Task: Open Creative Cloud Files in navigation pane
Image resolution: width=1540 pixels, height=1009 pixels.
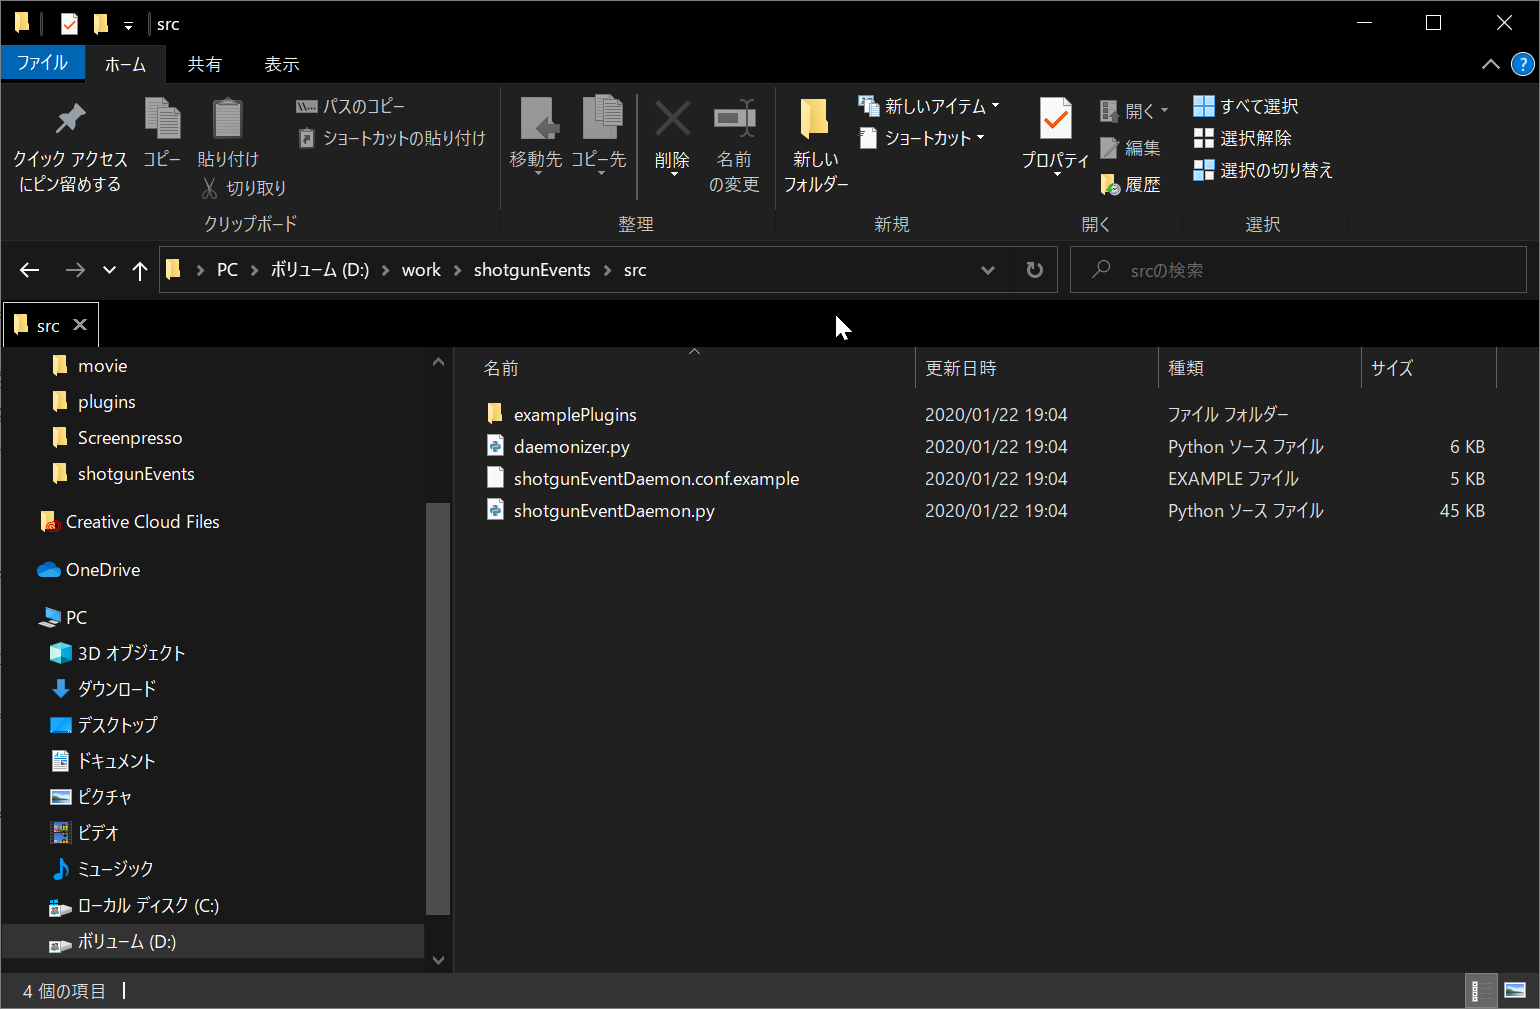Action: pyautogui.click(x=142, y=522)
